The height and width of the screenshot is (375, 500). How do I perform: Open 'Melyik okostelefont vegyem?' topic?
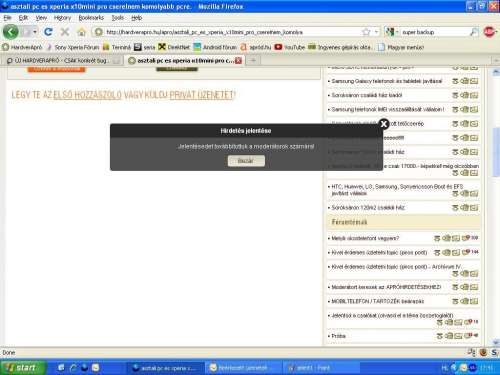coord(365,238)
